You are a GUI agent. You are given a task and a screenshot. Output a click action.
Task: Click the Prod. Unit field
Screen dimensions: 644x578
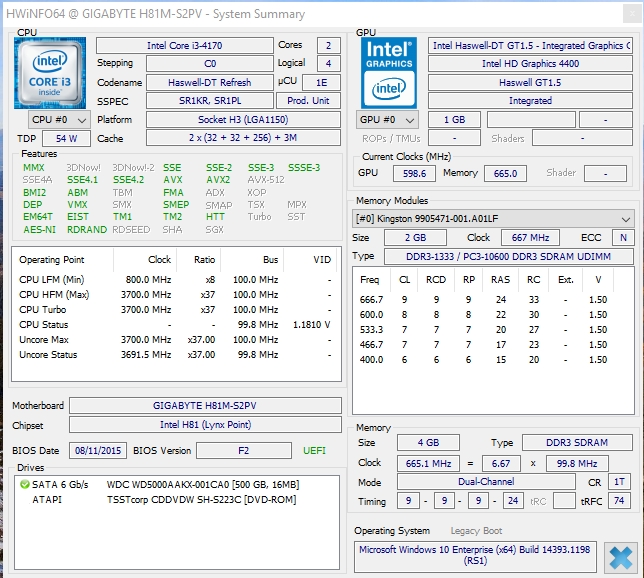tap(308, 101)
